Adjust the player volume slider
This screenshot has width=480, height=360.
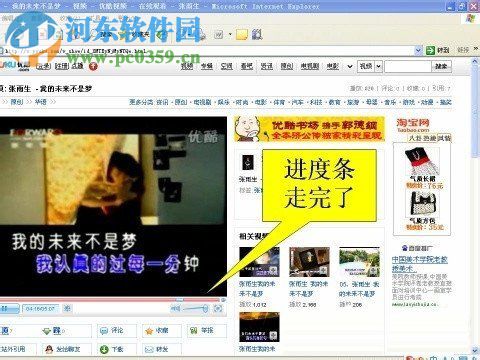[x=196, y=309]
